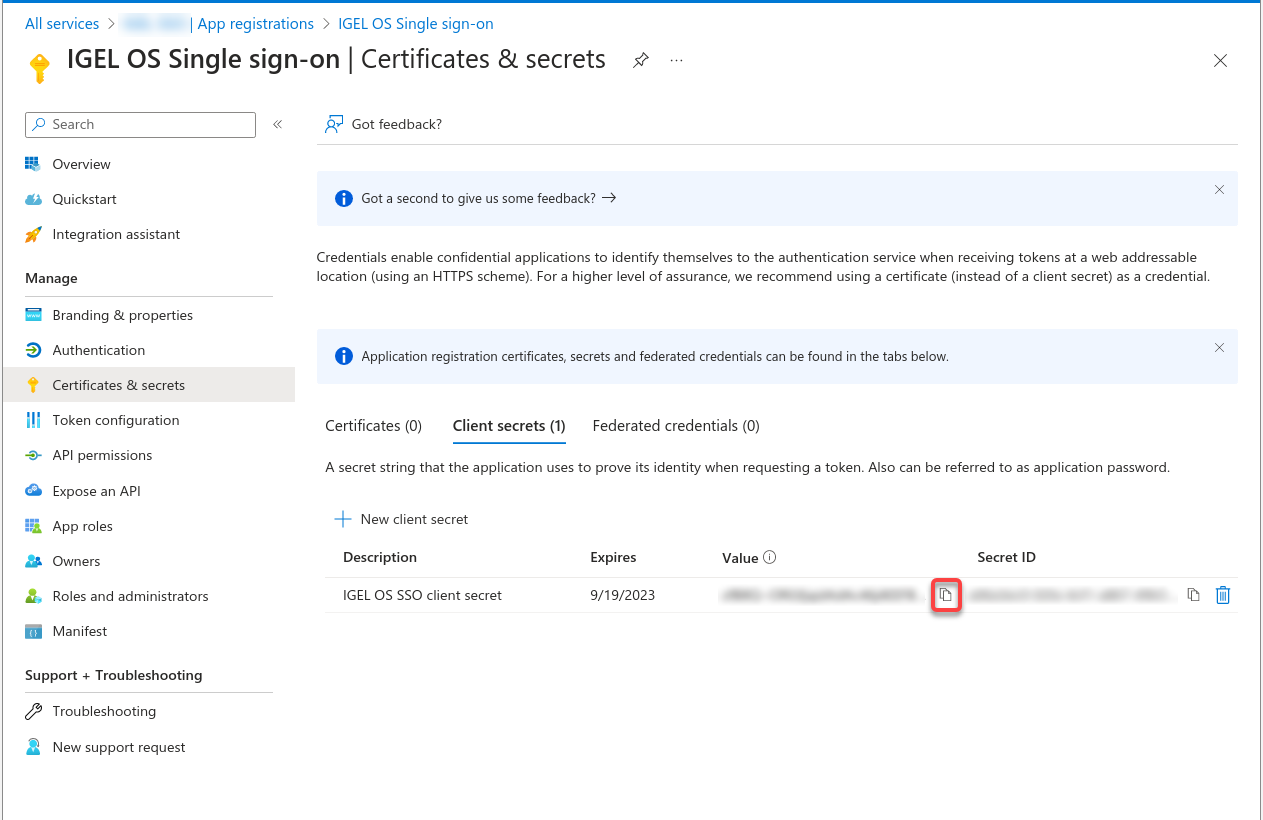The width and height of the screenshot is (1263, 820).
Task: Click the Value column info icon
Action: [x=770, y=558]
